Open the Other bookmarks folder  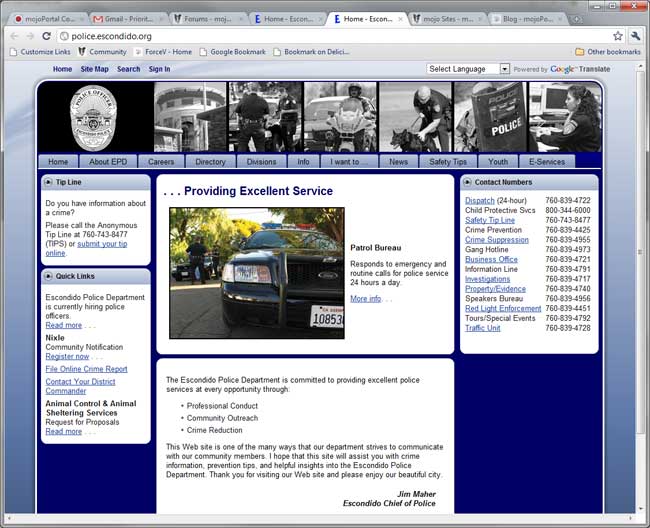point(607,52)
